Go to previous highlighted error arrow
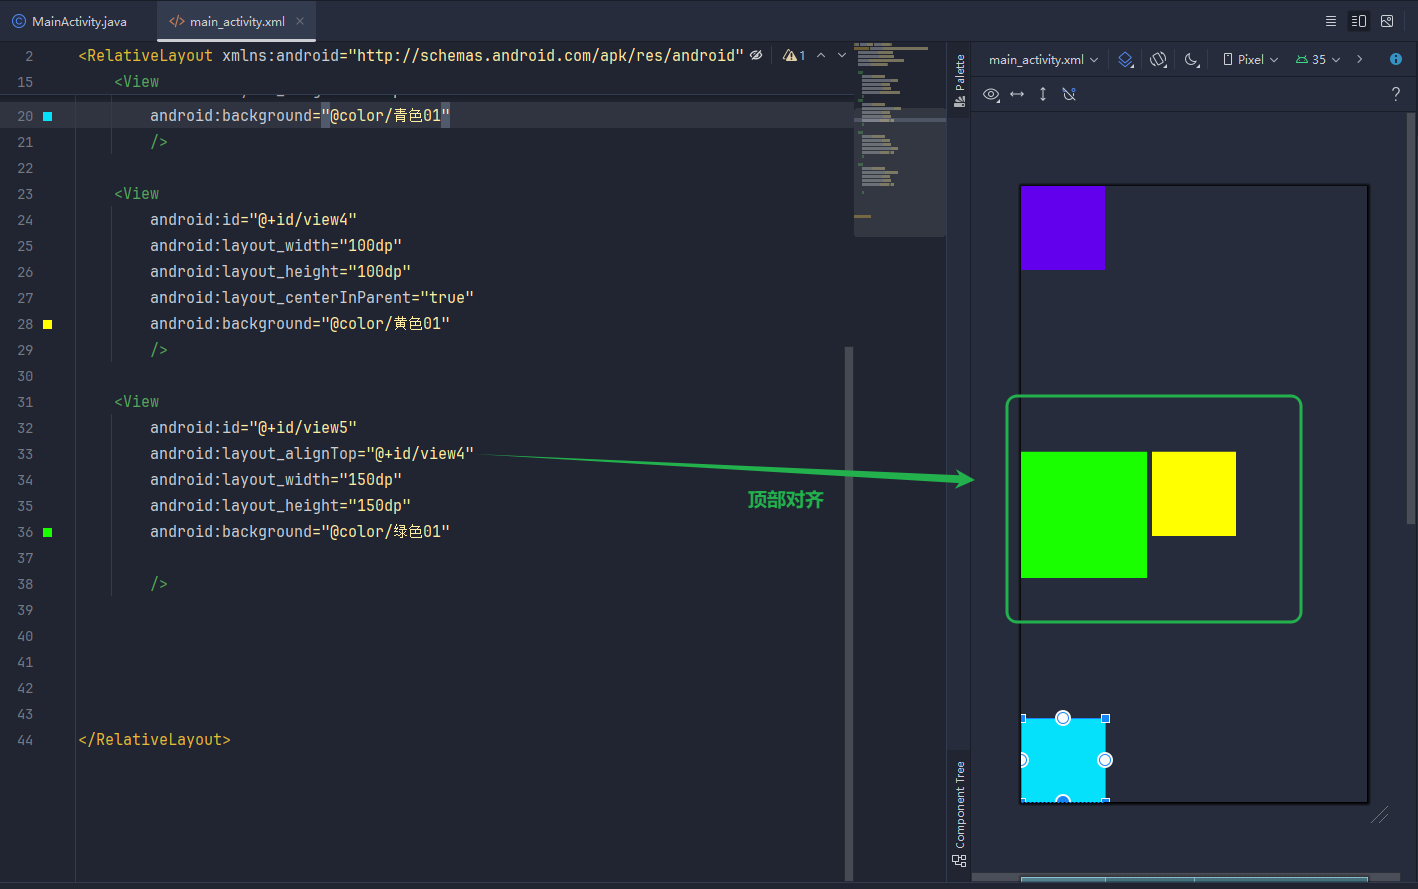This screenshot has width=1418, height=889. (821, 56)
